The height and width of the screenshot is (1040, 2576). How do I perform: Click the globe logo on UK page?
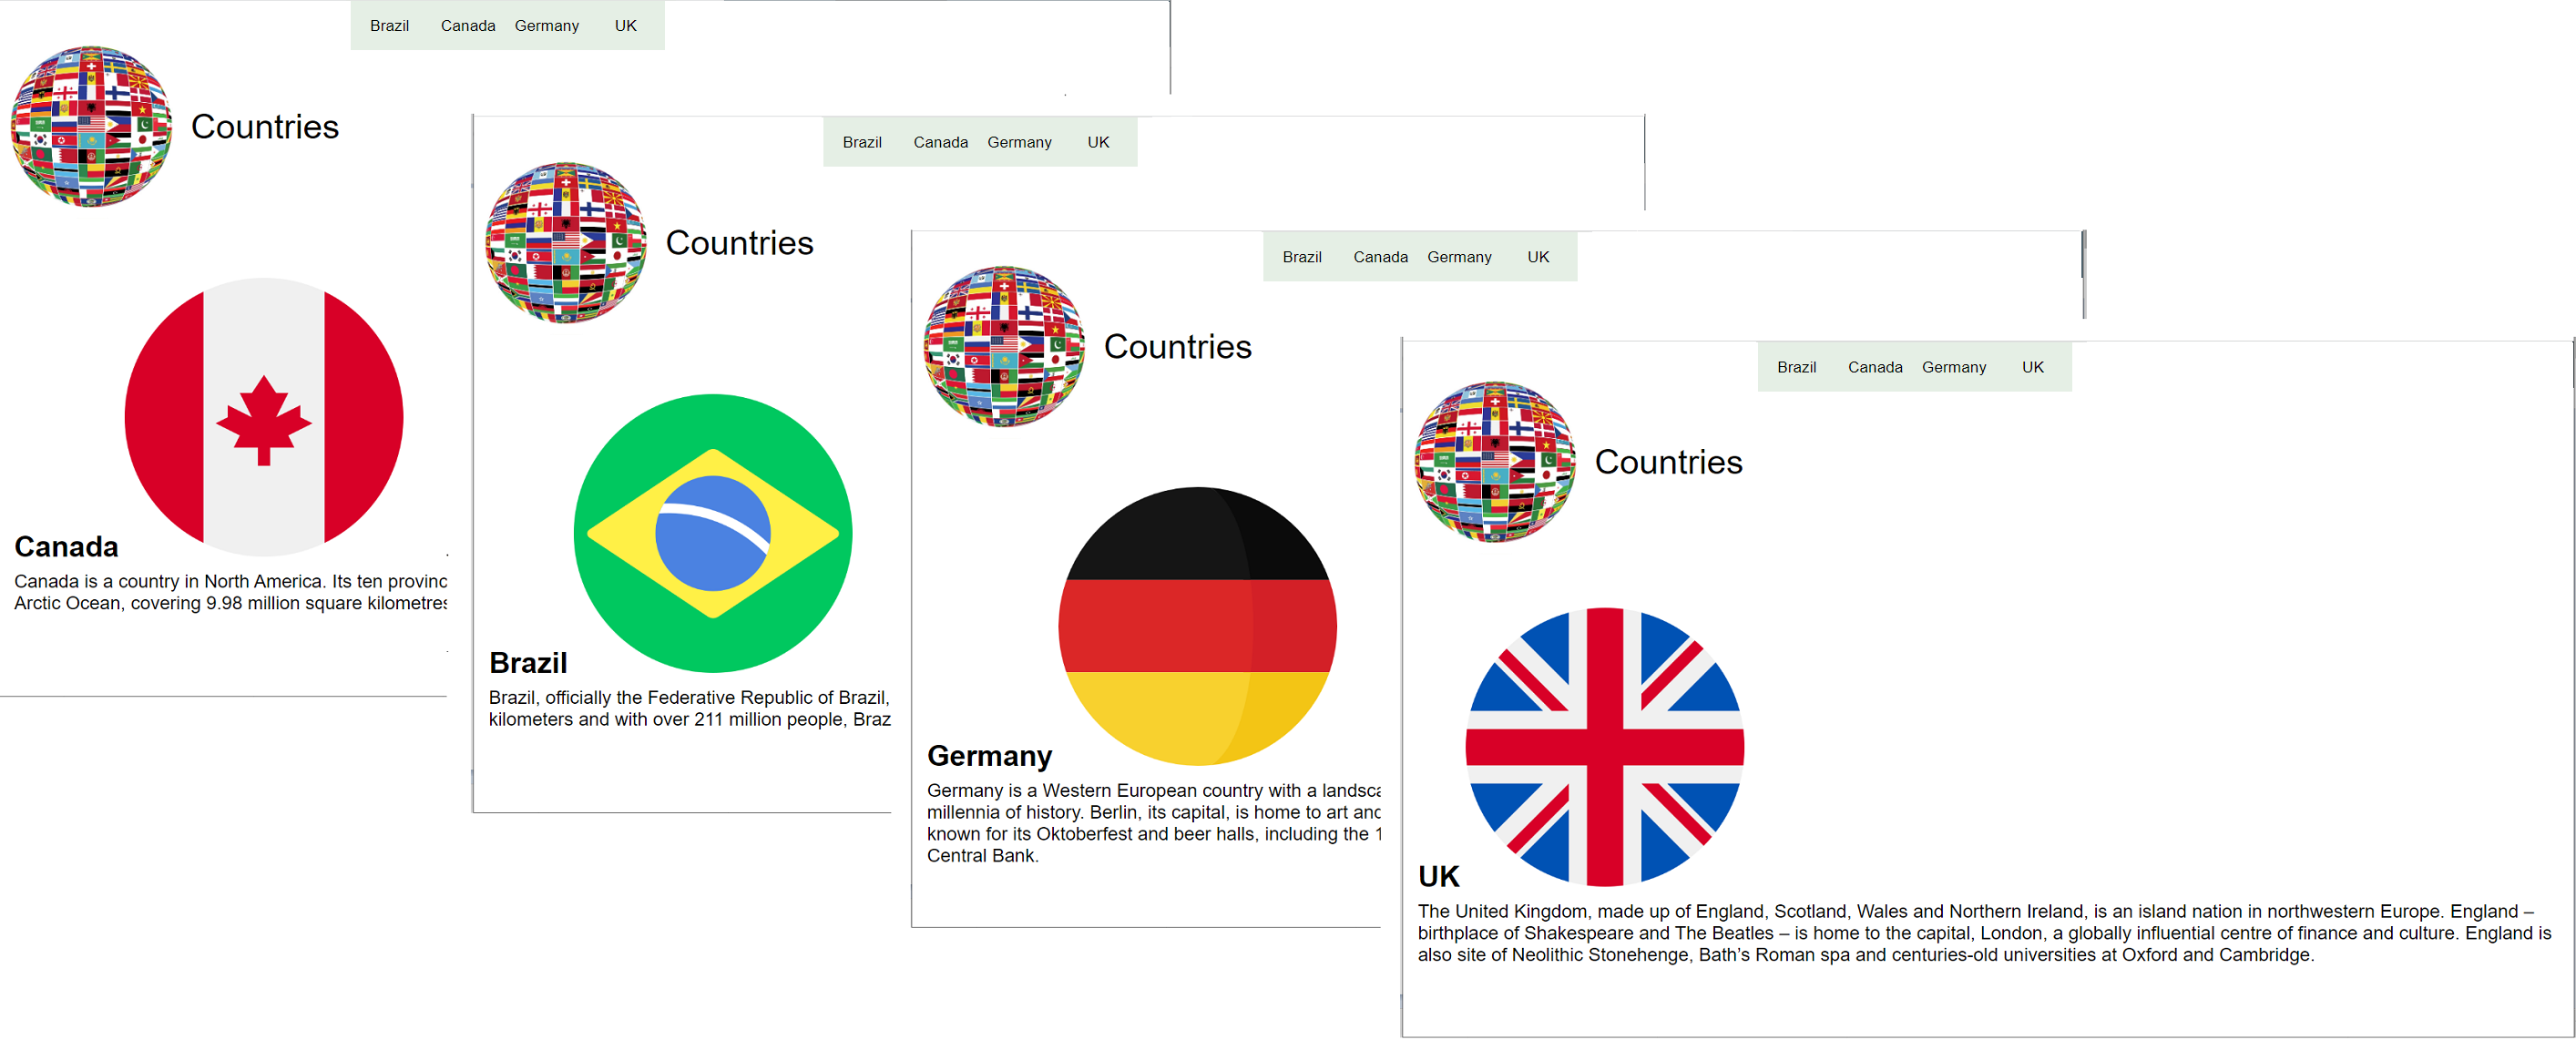click(x=1494, y=461)
